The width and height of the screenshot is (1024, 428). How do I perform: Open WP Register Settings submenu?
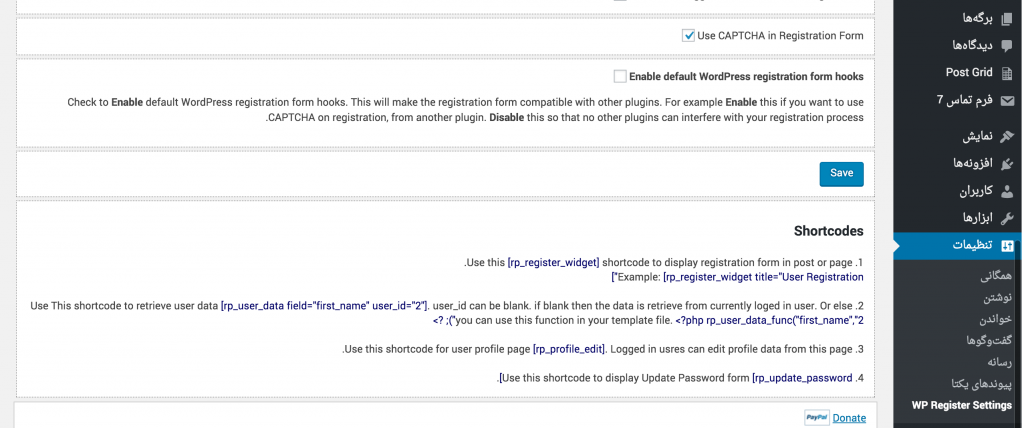(961, 405)
